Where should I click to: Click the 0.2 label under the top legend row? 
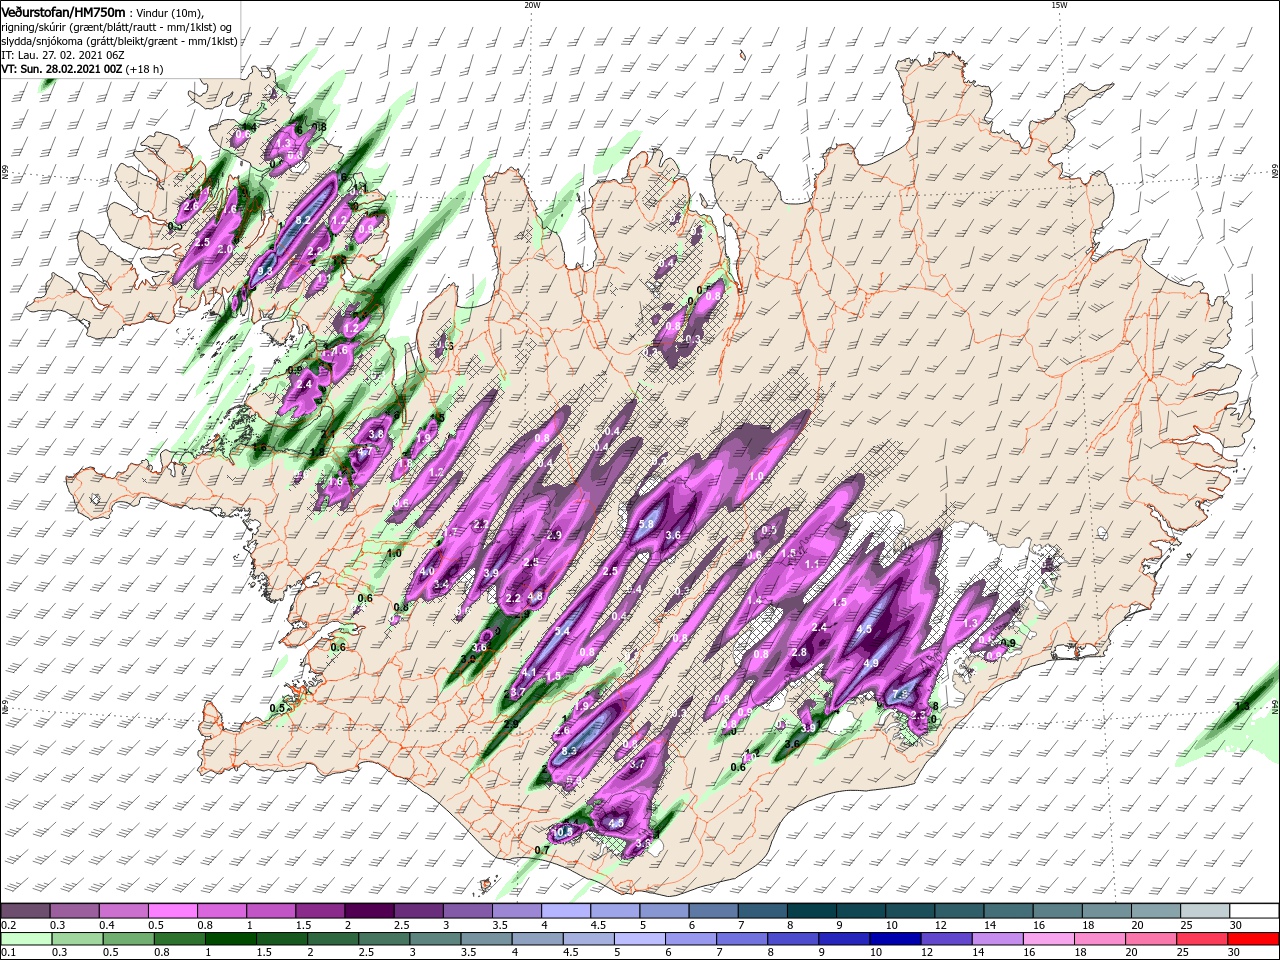click(7, 924)
